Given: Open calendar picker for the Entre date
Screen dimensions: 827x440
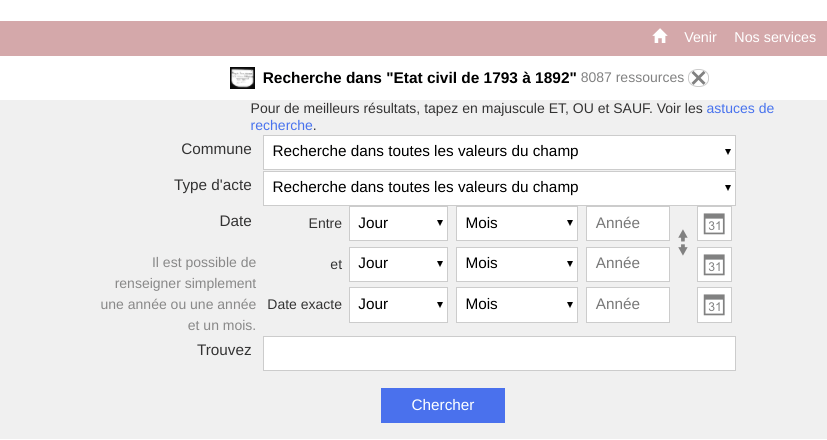Looking at the screenshot, I should [x=714, y=224].
